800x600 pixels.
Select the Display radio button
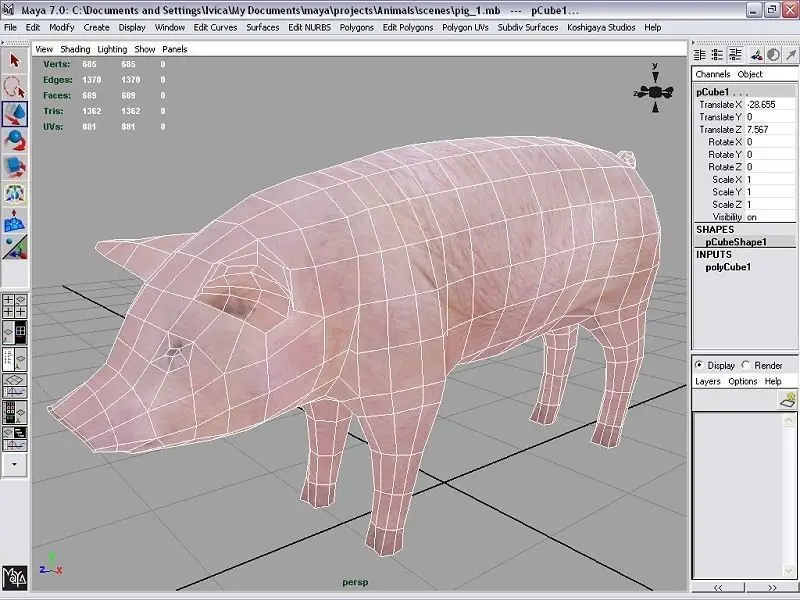[x=698, y=365]
